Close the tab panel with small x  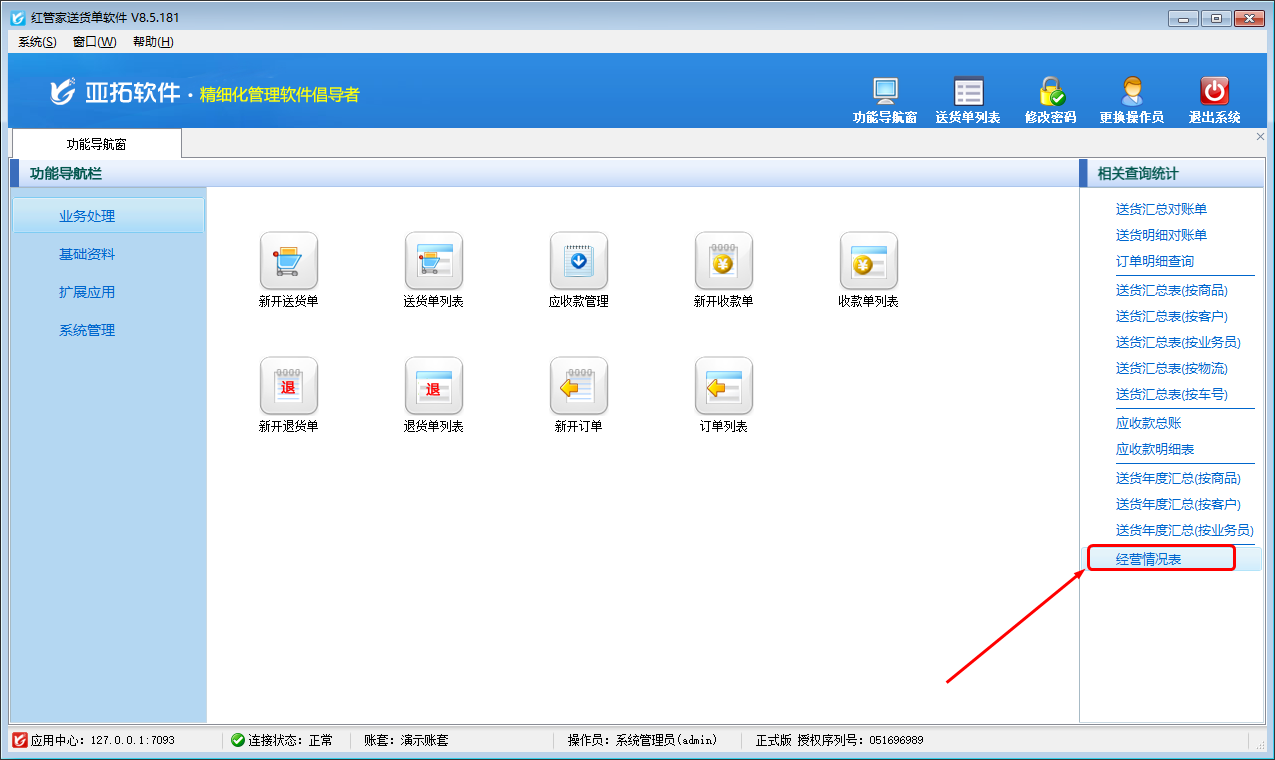pyautogui.click(x=1260, y=137)
